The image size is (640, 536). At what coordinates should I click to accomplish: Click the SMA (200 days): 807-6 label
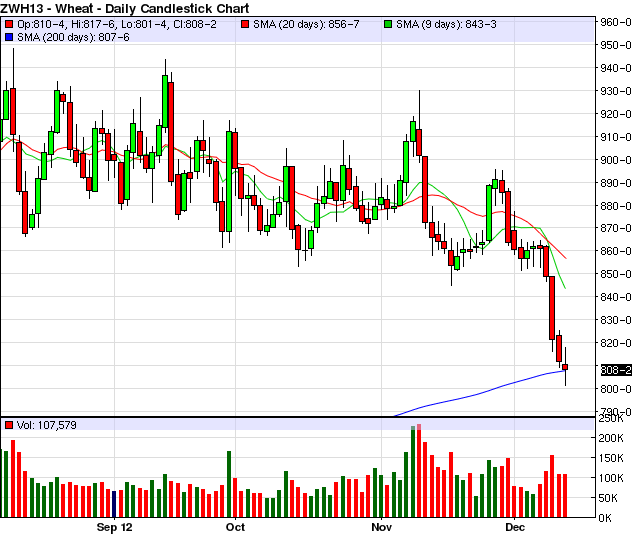pos(73,38)
